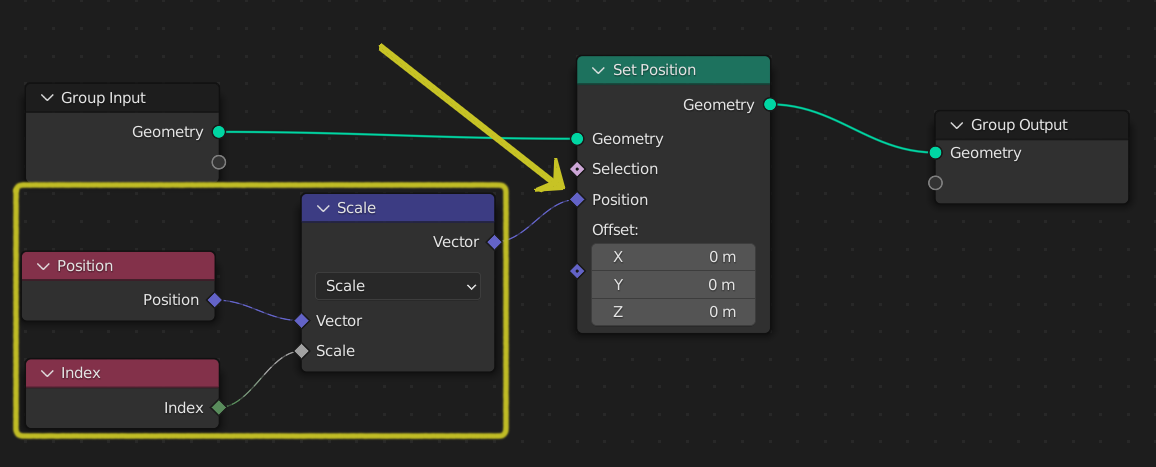Click the Offset Y value field

pyautogui.click(x=673, y=285)
